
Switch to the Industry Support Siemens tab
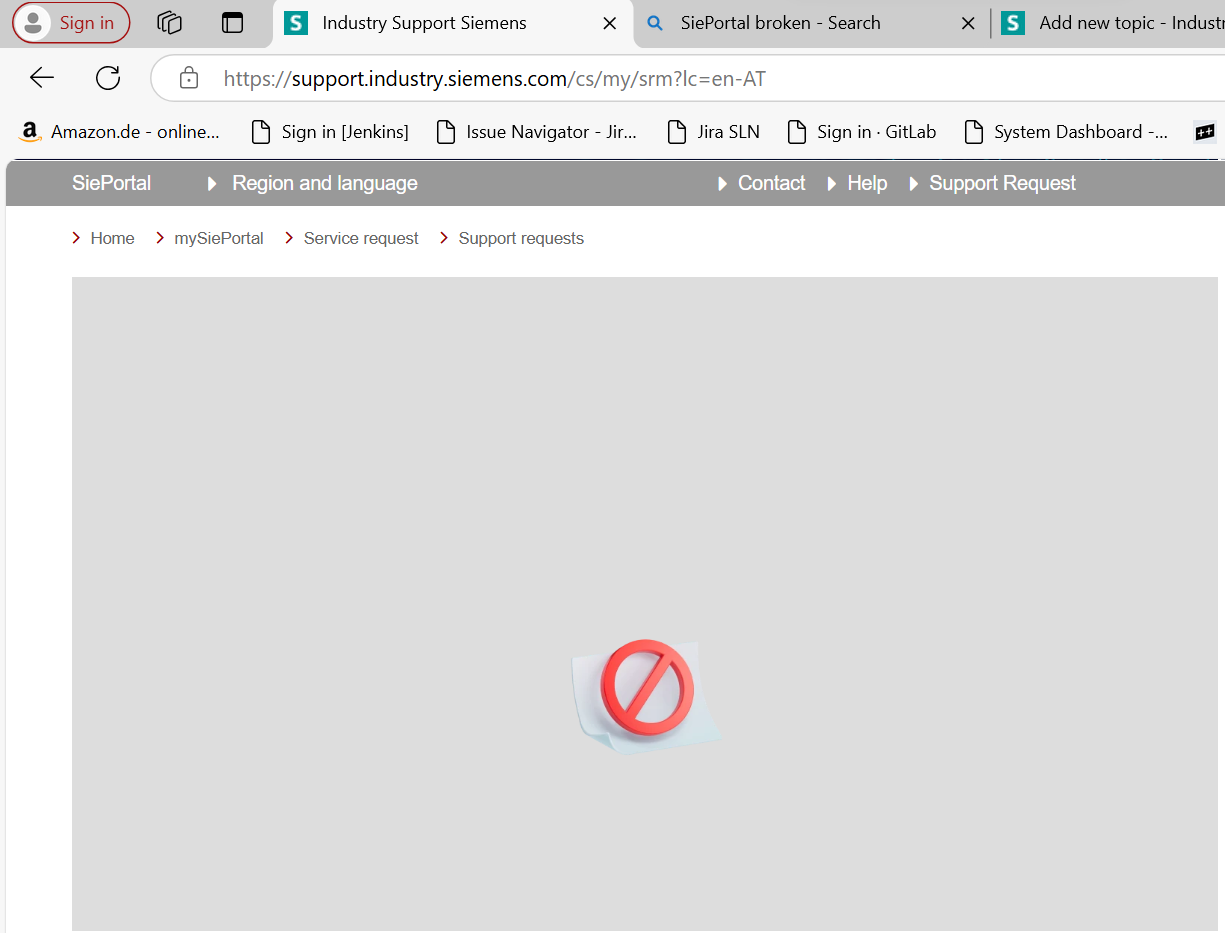453,23
